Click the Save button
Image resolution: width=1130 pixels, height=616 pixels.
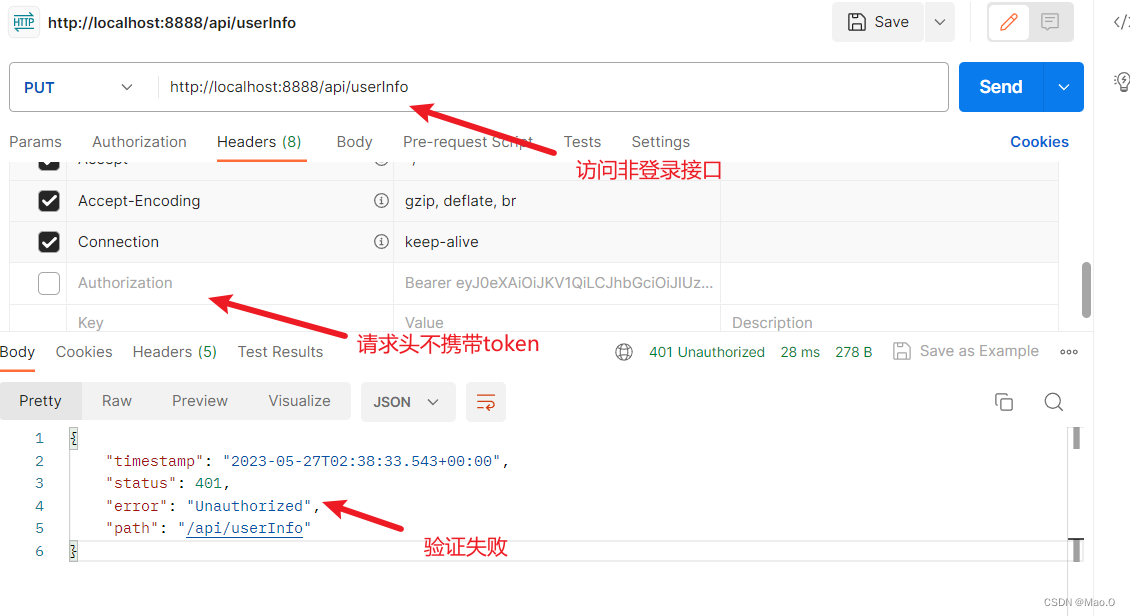(x=878, y=22)
